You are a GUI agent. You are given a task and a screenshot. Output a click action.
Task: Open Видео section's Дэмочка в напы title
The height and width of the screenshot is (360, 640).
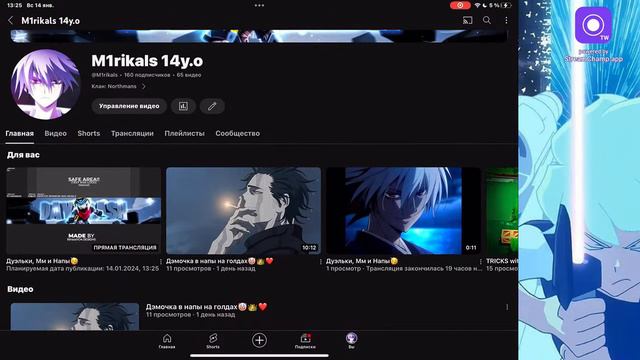click(207, 307)
